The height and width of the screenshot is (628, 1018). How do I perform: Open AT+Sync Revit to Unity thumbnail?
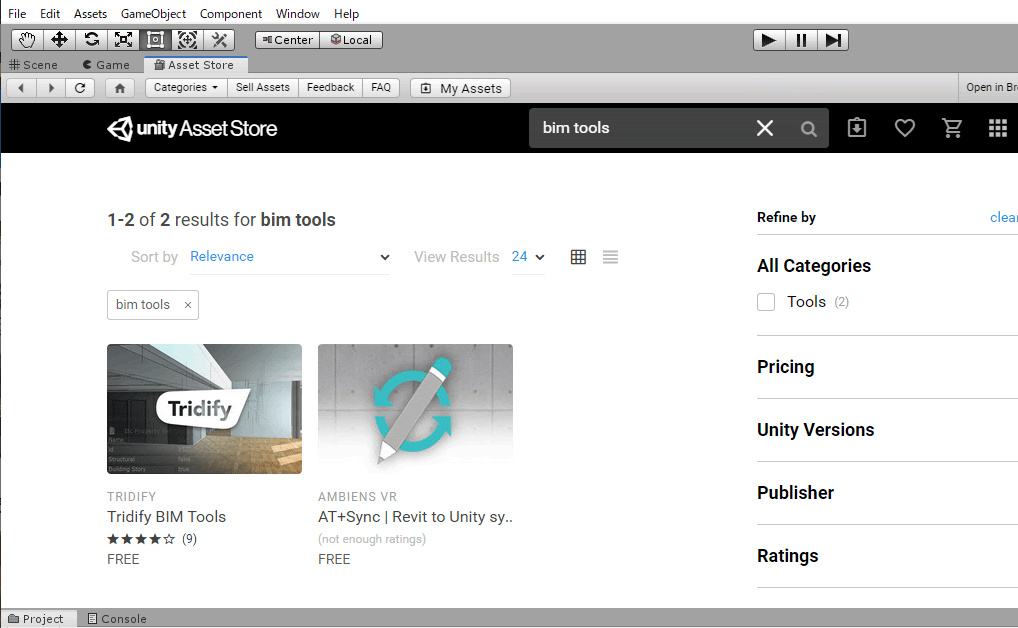(x=416, y=409)
